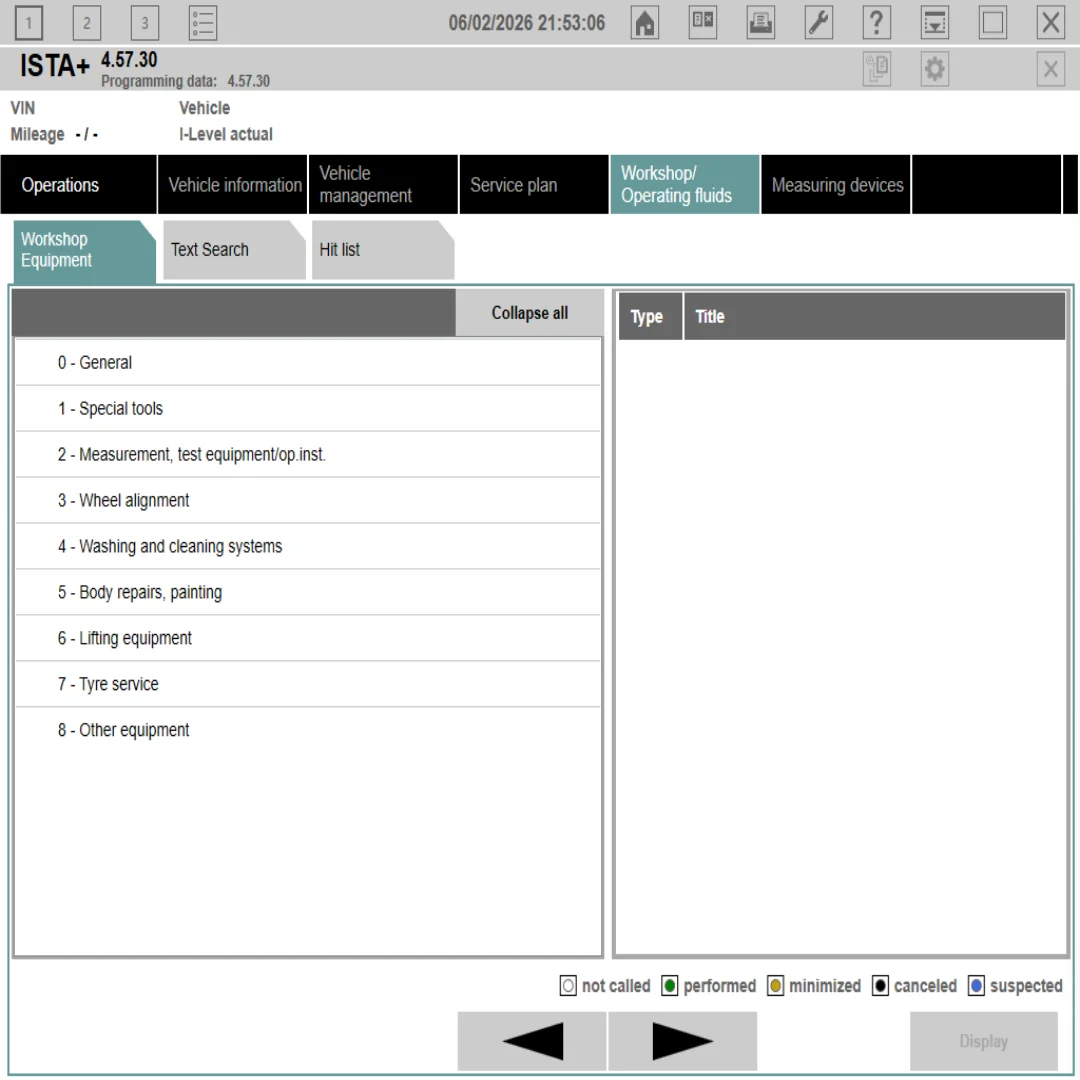Click the date and time display
1080x1080 pixels.
527,23
